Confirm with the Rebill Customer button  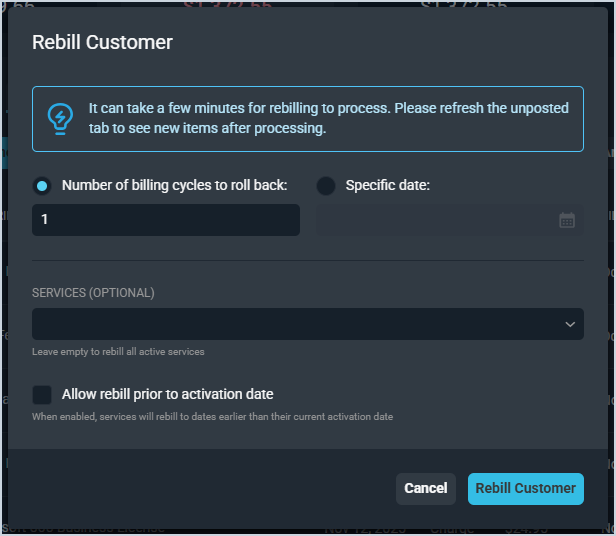pos(525,488)
